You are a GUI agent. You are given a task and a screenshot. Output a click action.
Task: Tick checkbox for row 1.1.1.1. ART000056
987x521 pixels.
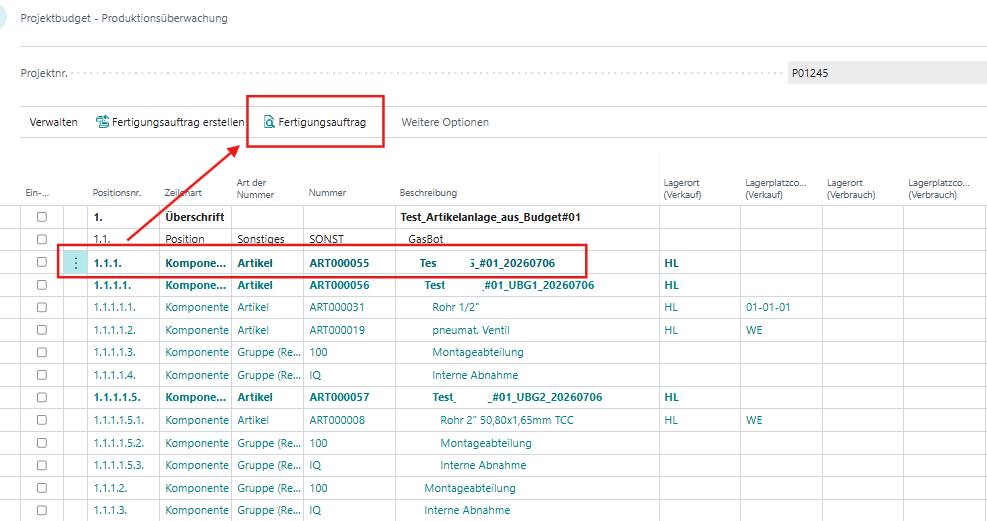pyautogui.click(x=42, y=284)
